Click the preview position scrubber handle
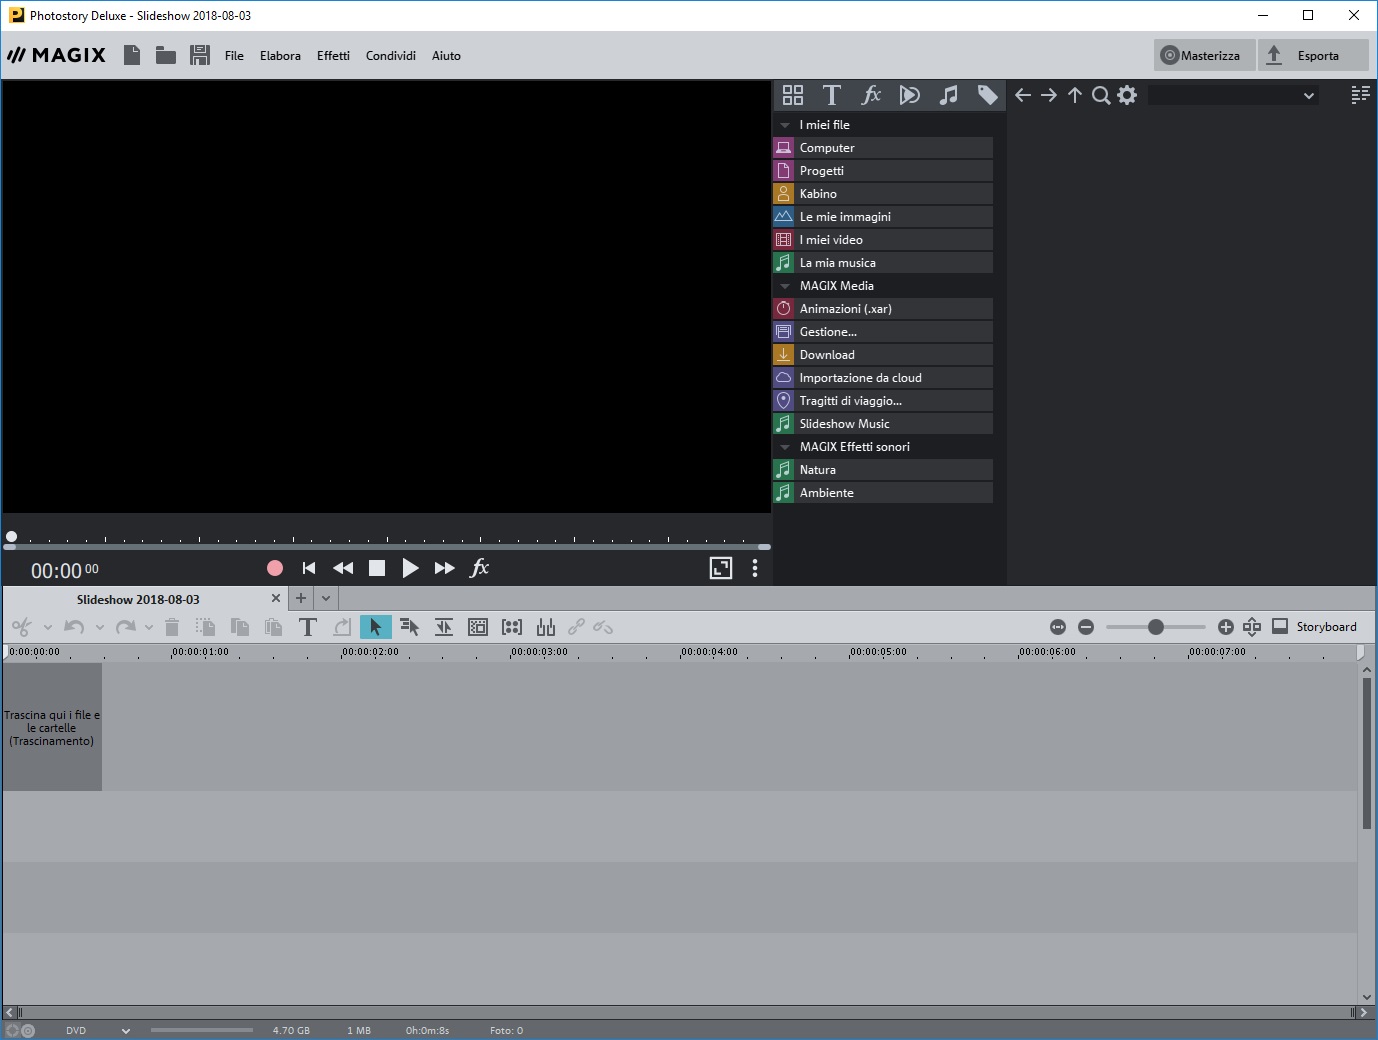Image resolution: width=1378 pixels, height=1040 pixels. click(x=11, y=537)
